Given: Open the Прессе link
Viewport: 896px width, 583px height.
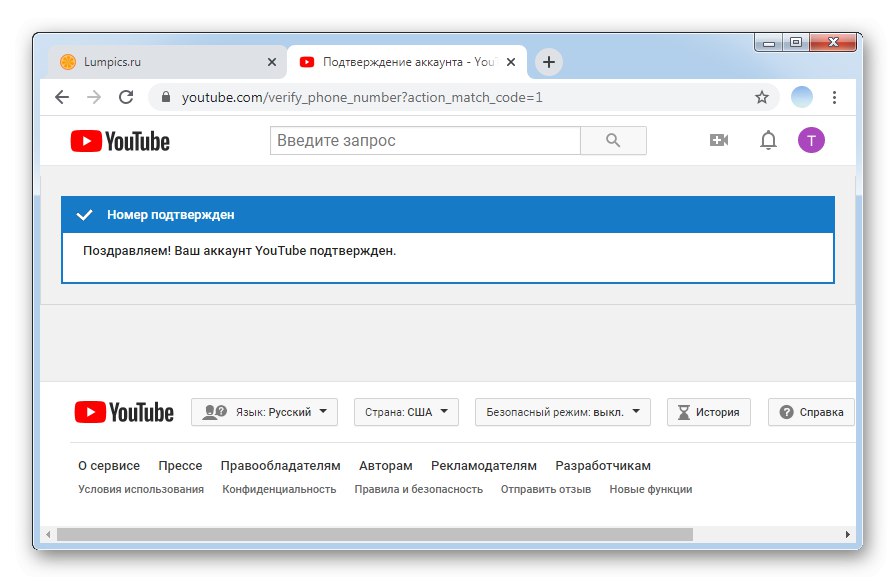Looking at the screenshot, I should pos(180,466).
